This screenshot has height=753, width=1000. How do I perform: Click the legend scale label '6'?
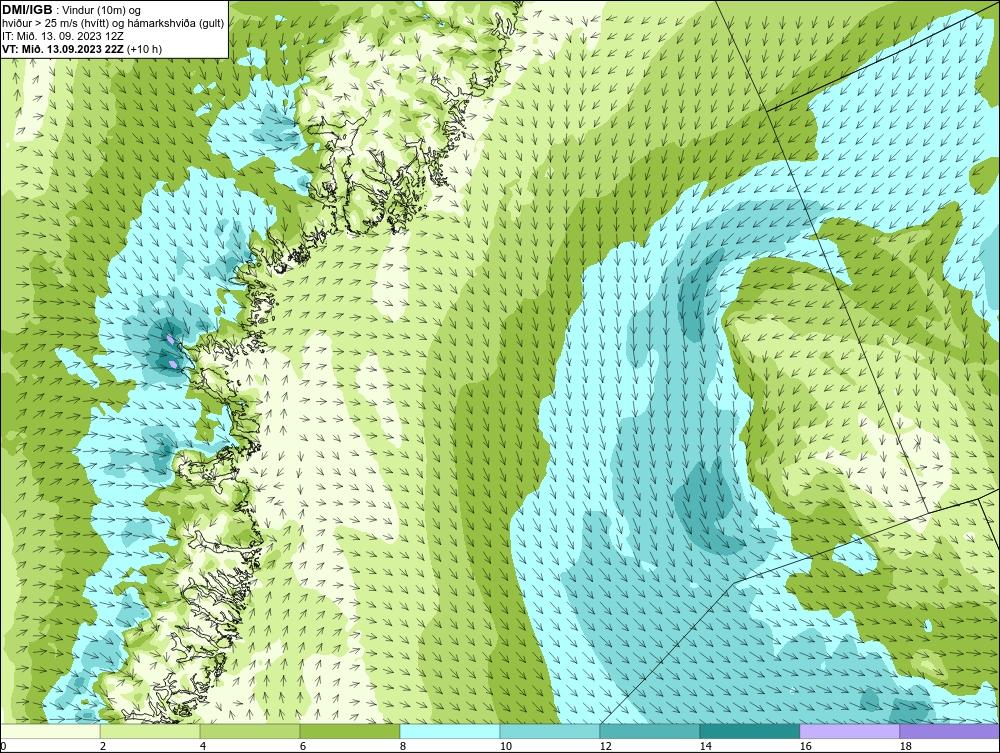tap(303, 746)
